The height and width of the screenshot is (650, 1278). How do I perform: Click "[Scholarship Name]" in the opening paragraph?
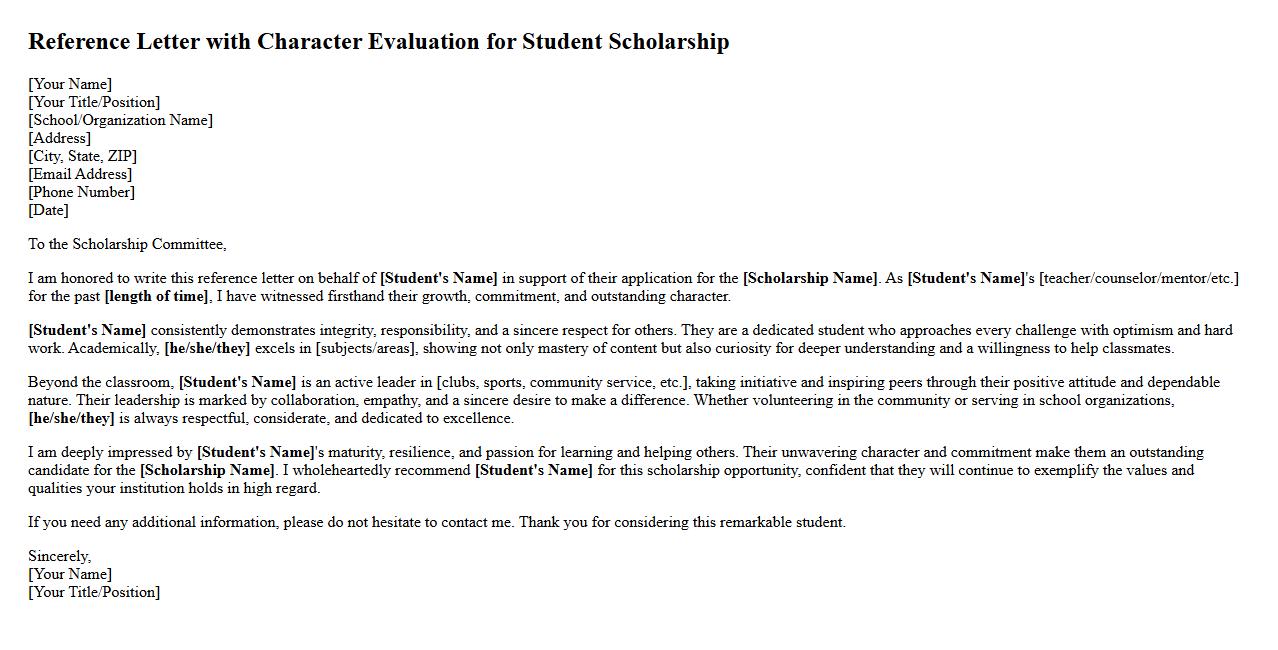810,278
